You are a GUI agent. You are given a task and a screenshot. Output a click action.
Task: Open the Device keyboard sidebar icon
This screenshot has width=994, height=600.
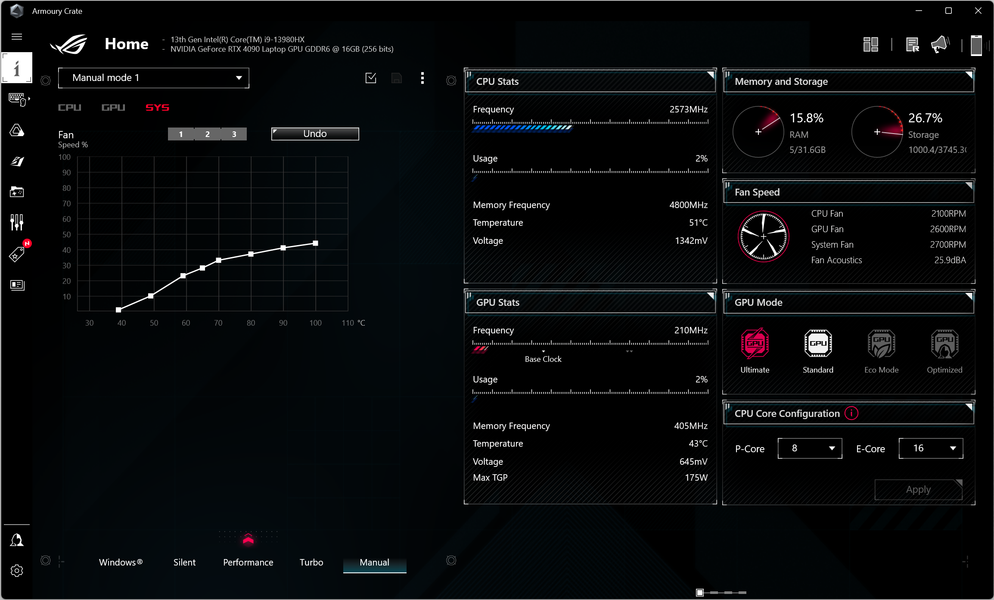[17, 100]
